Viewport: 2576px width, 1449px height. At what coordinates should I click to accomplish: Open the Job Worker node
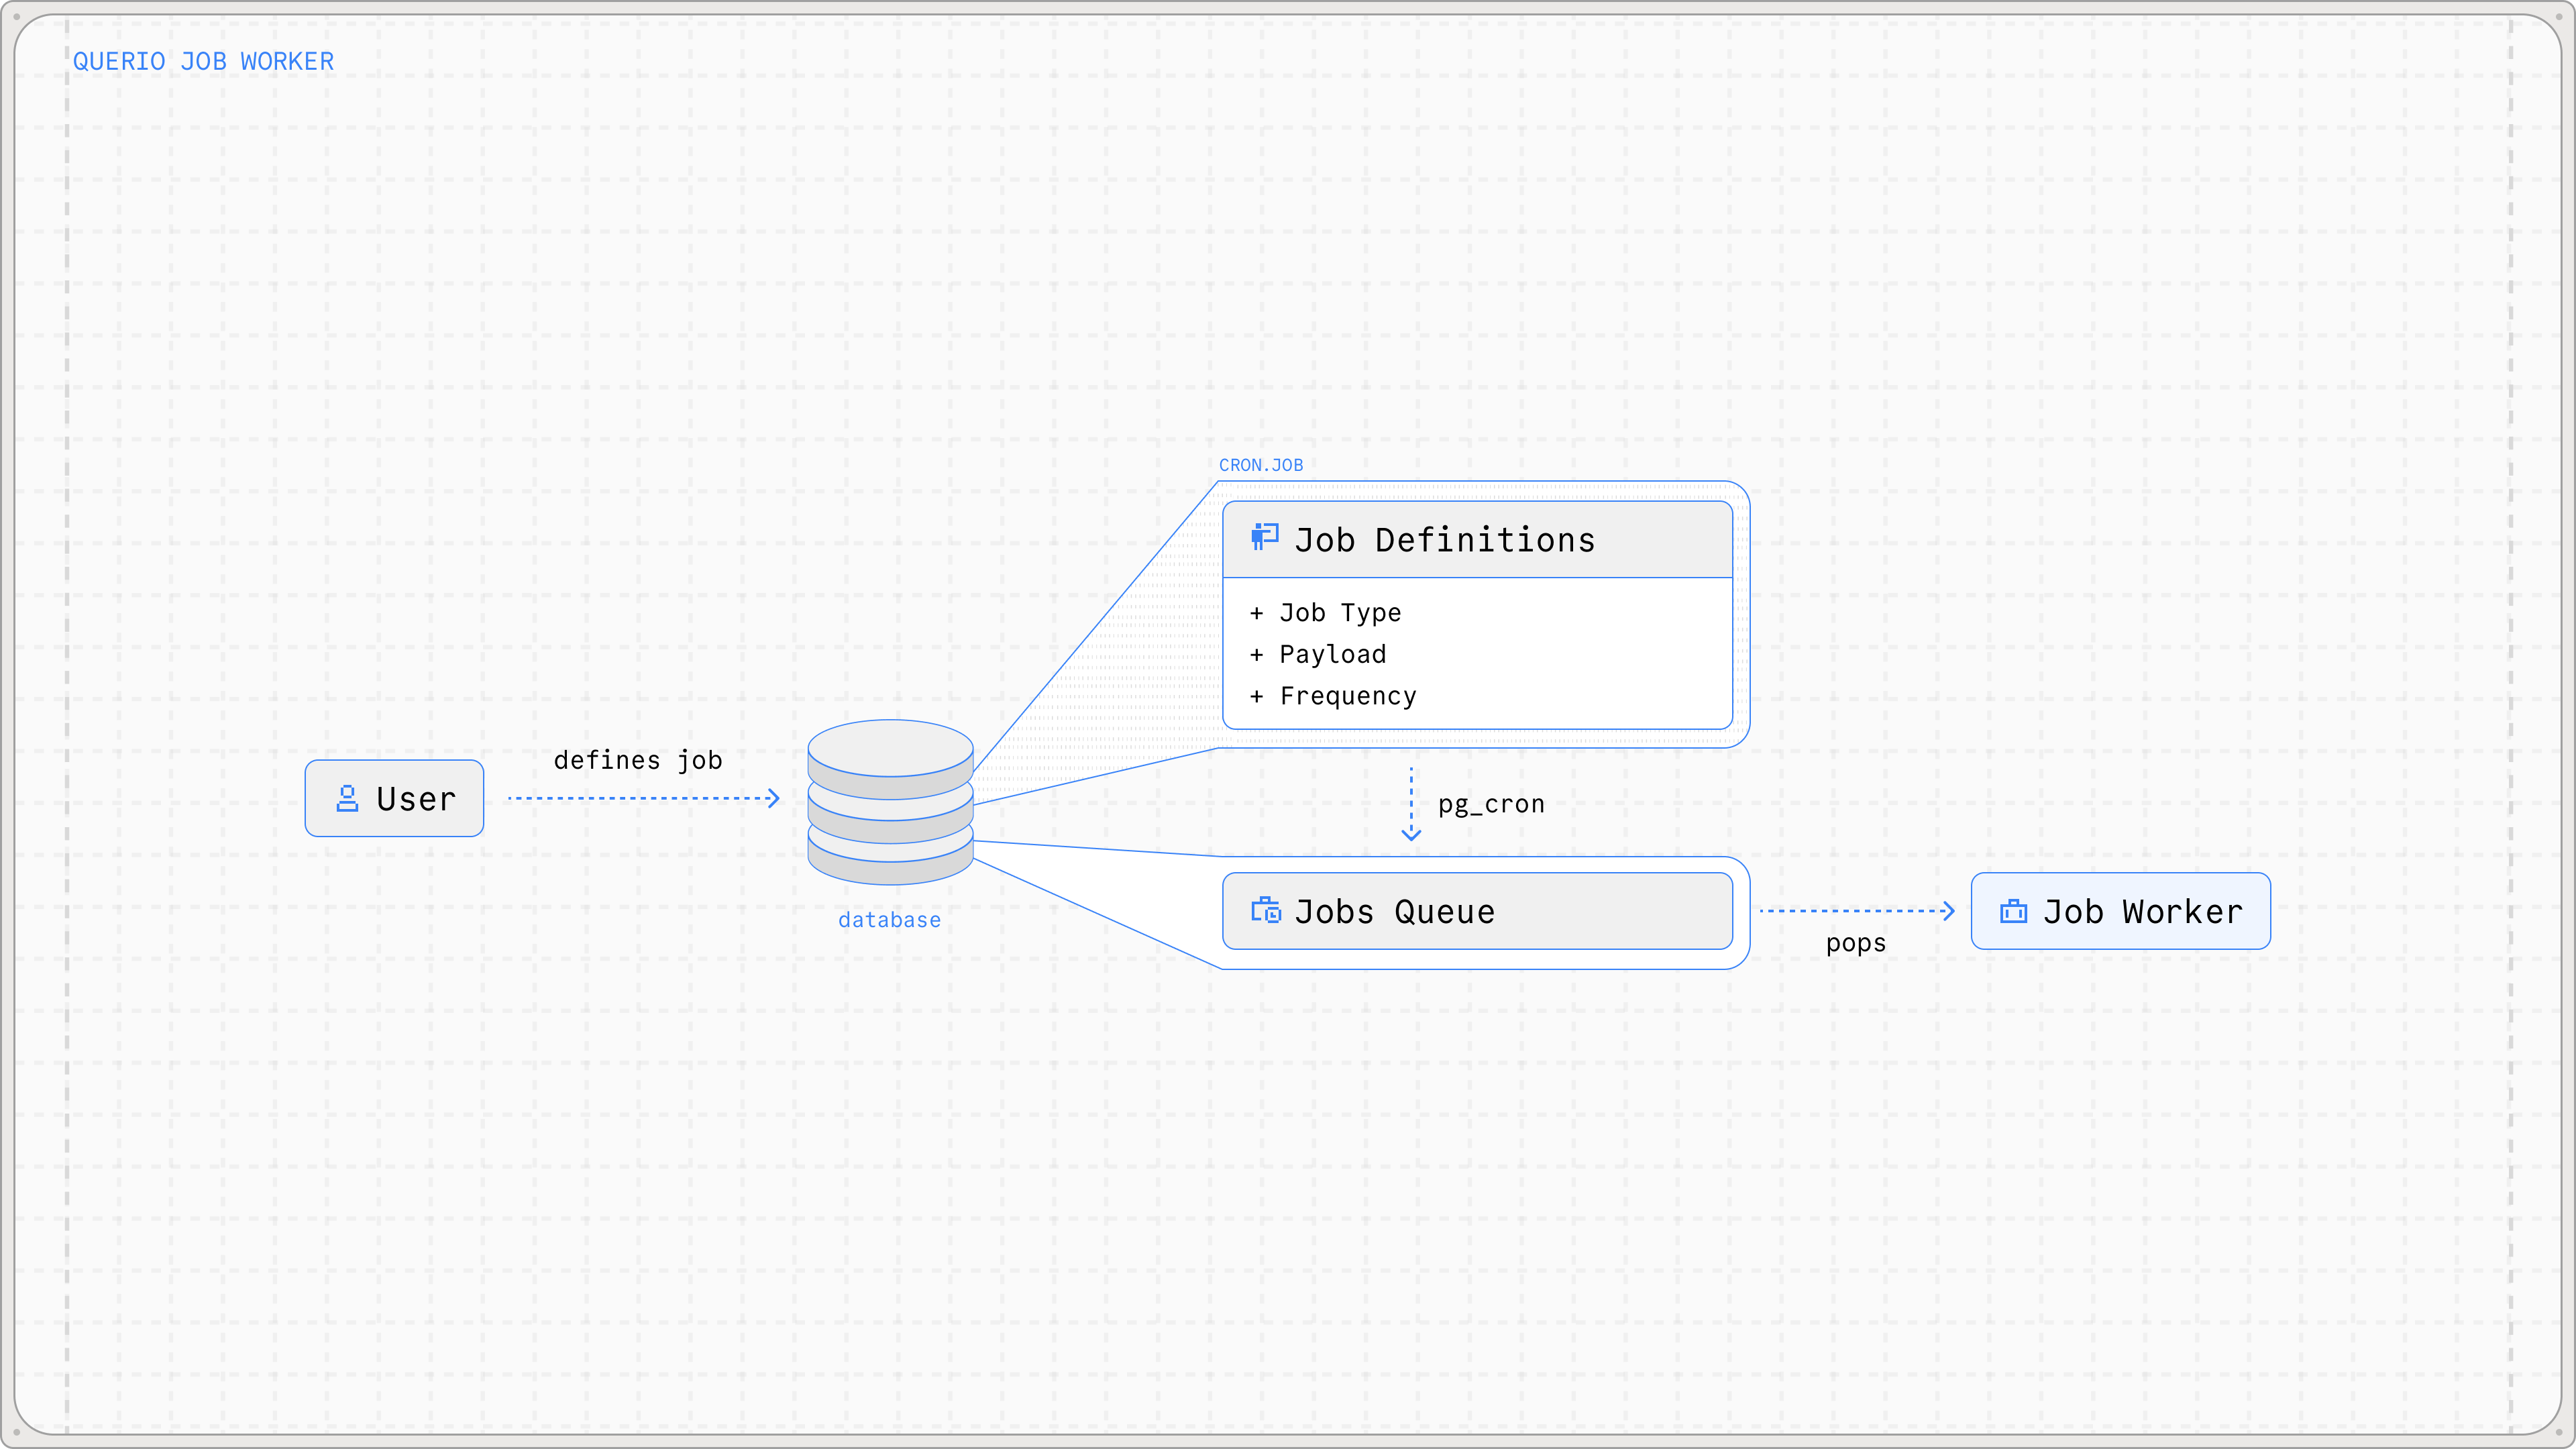(2120, 911)
